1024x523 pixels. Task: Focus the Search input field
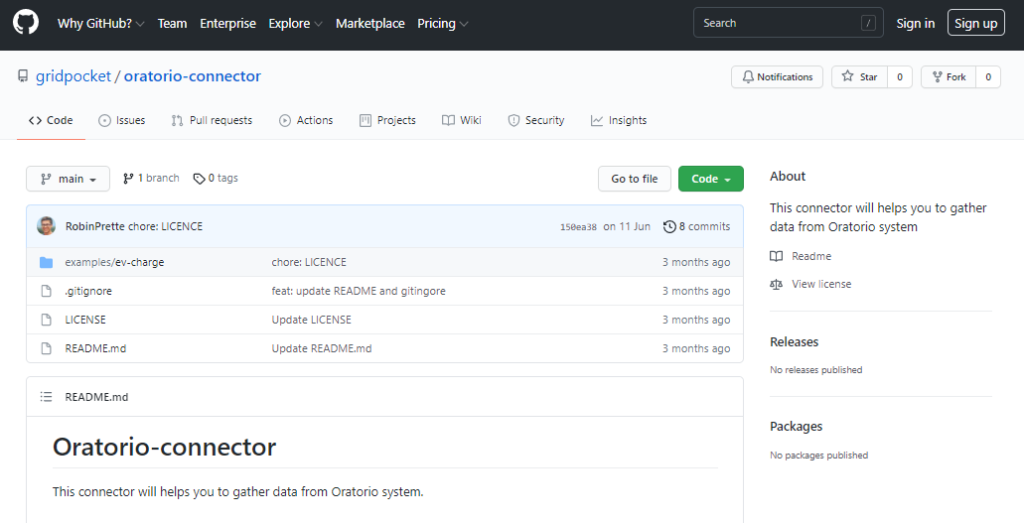click(788, 23)
